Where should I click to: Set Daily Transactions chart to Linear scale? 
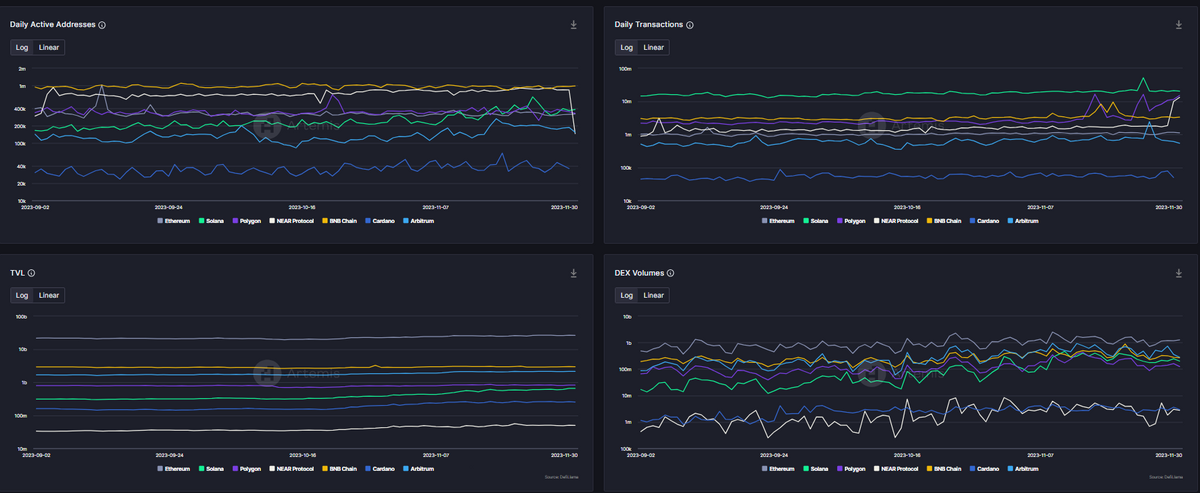pyautogui.click(x=653, y=47)
